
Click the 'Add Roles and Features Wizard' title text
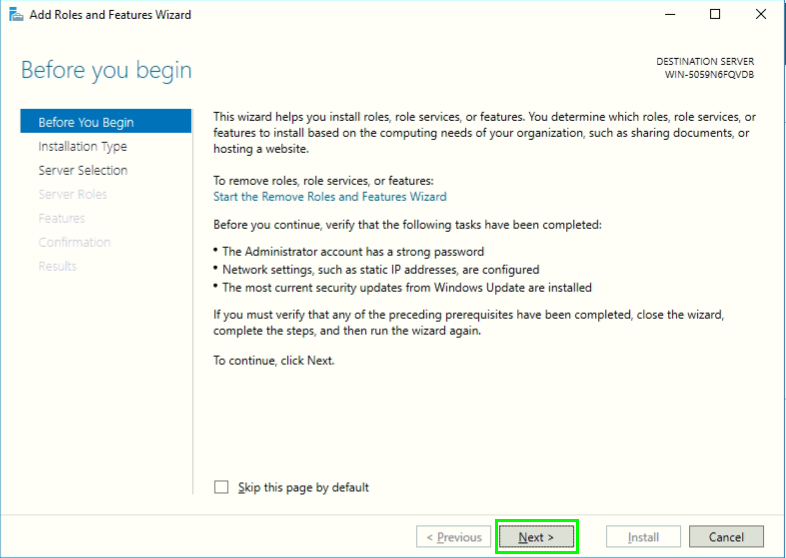110,15
